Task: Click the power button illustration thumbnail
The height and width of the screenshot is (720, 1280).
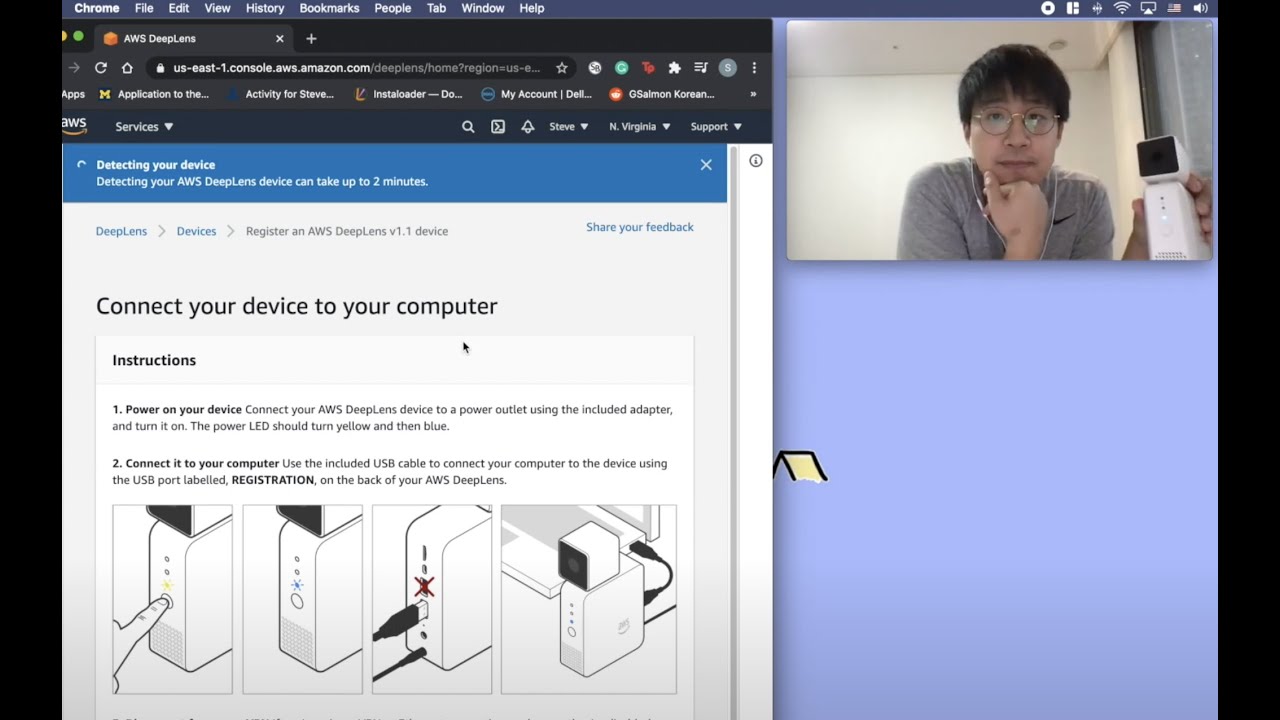Action: coord(172,599)
